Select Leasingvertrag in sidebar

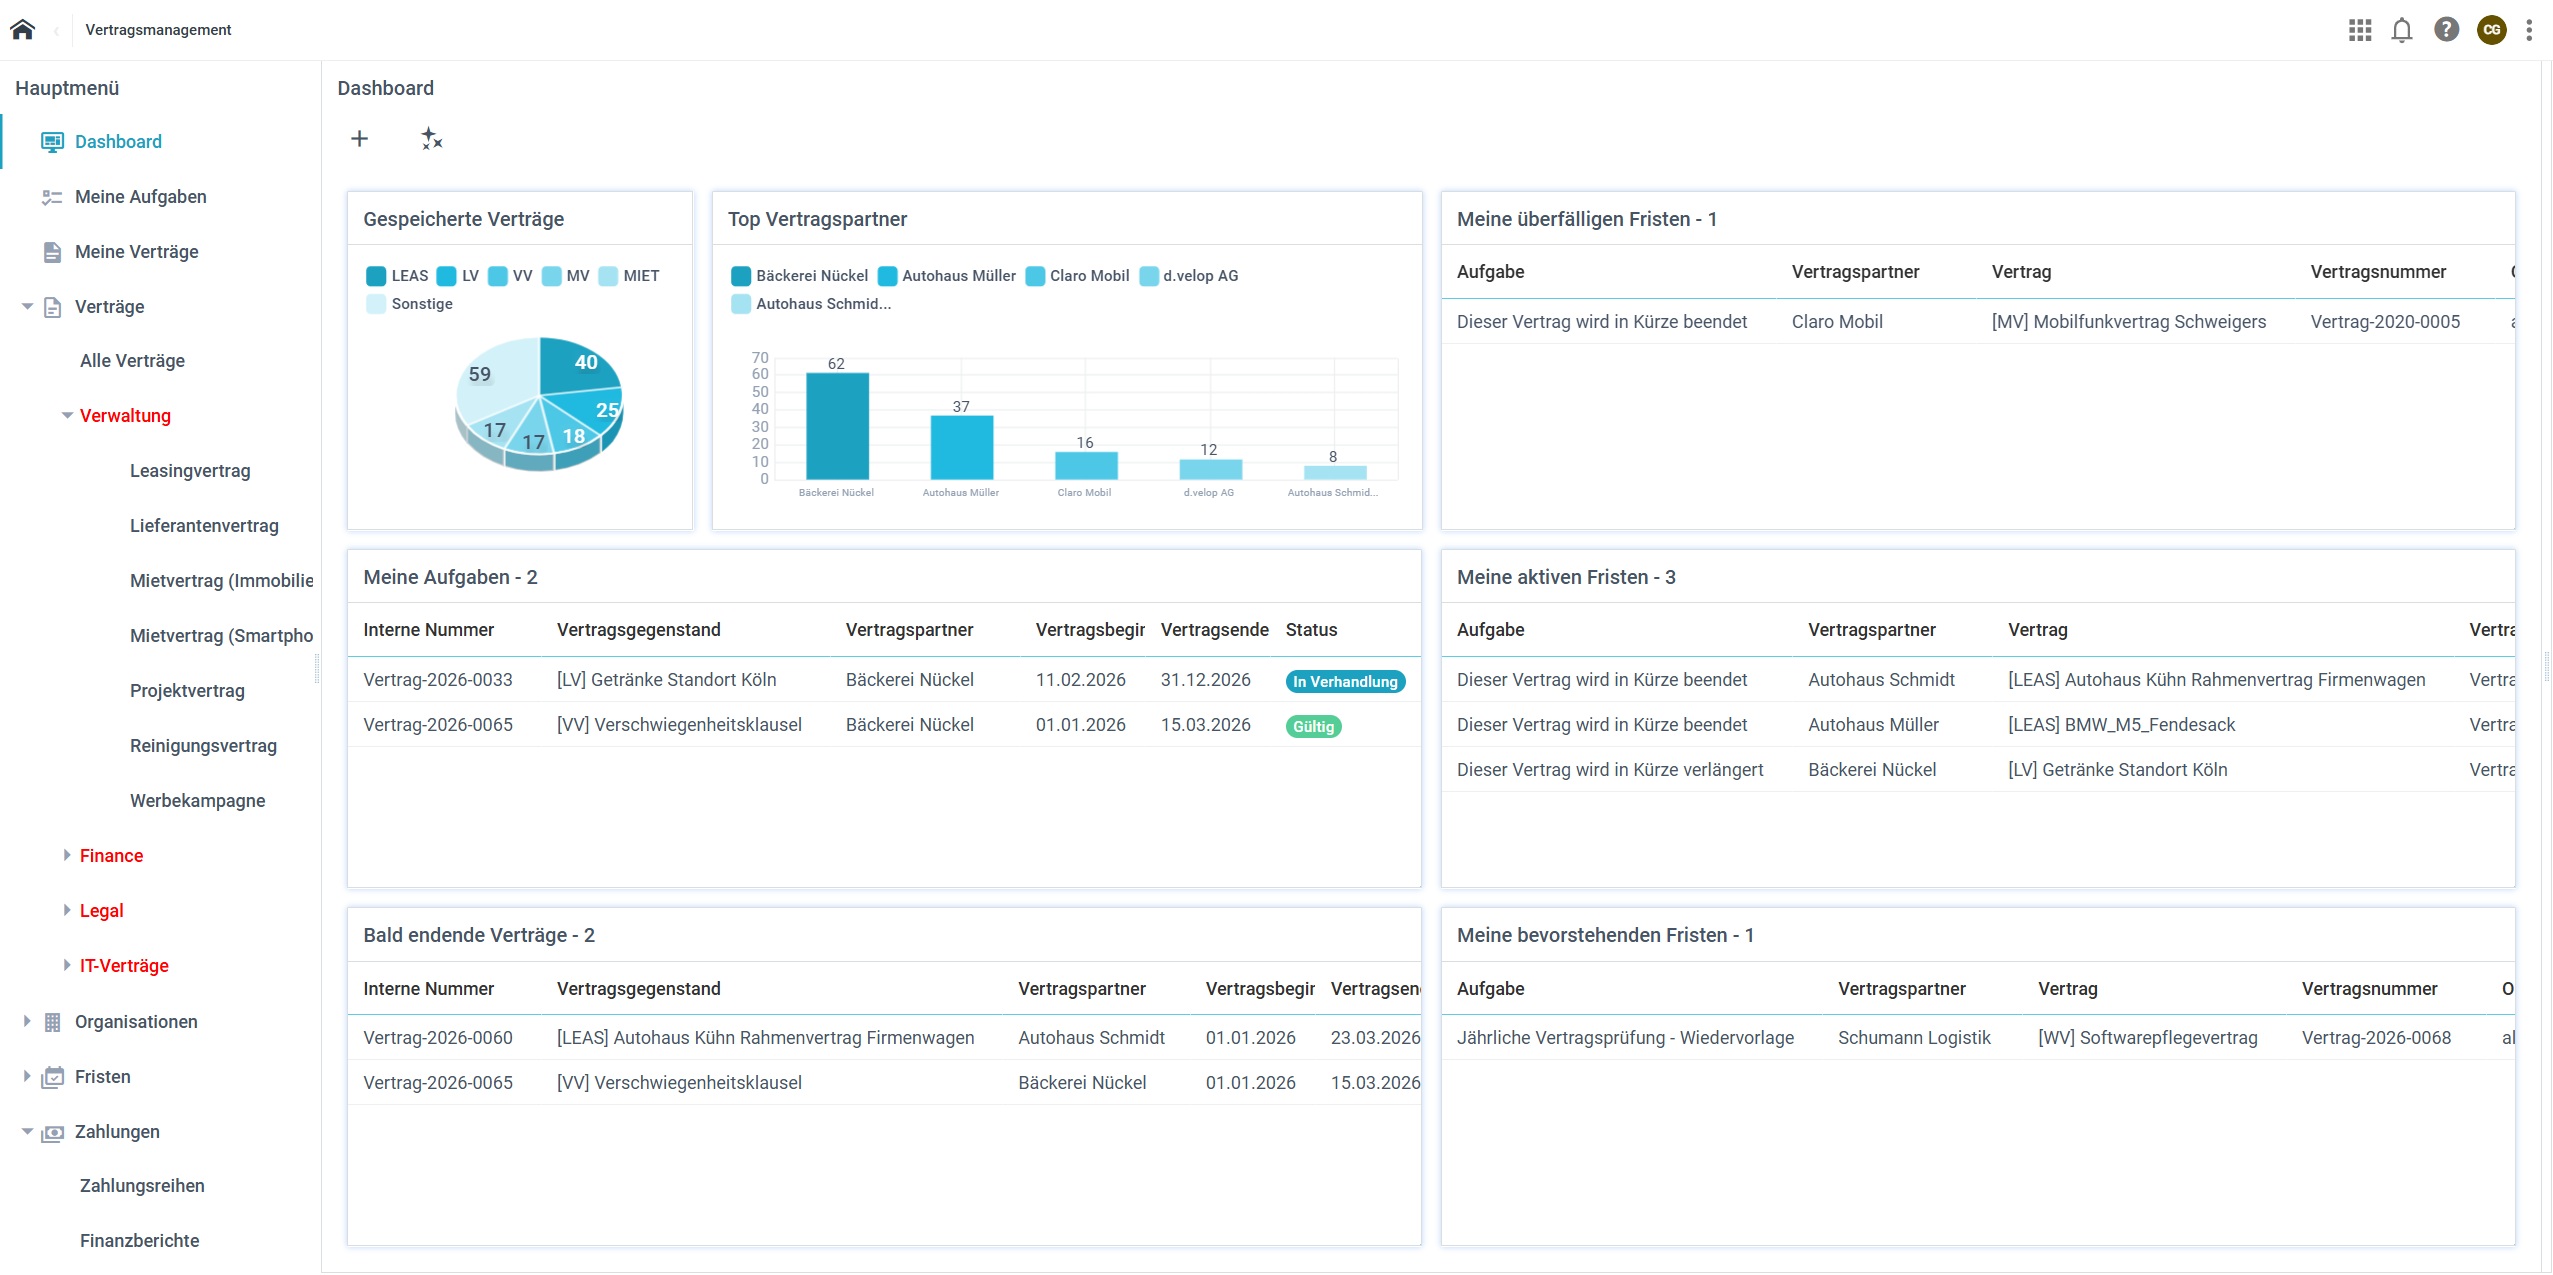pyautogui.click(x=190, y=471)
